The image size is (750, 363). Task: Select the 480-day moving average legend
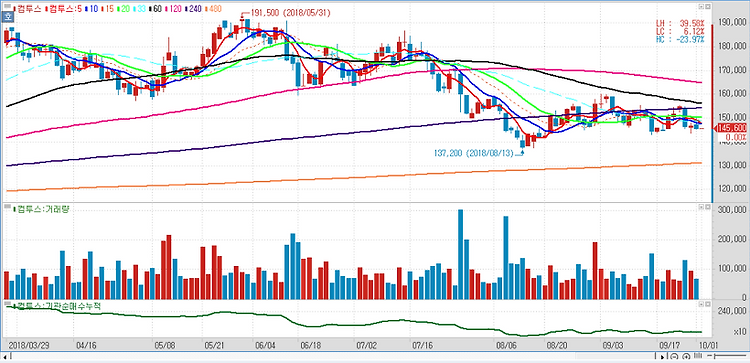[x=213, y=9]
